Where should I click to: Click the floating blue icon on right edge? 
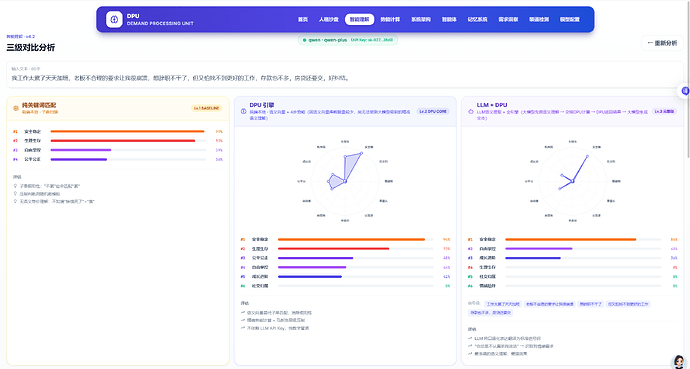684,91
